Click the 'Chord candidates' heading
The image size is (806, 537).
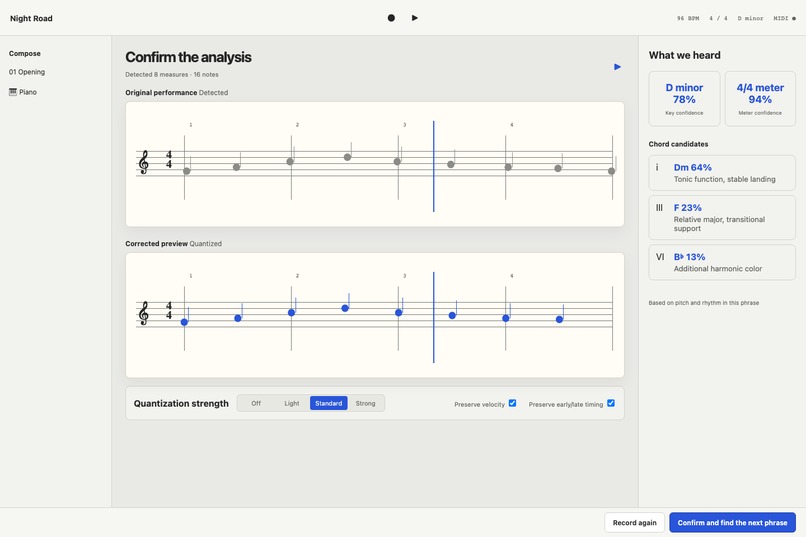pyautogui.click(x=678, y=144)
